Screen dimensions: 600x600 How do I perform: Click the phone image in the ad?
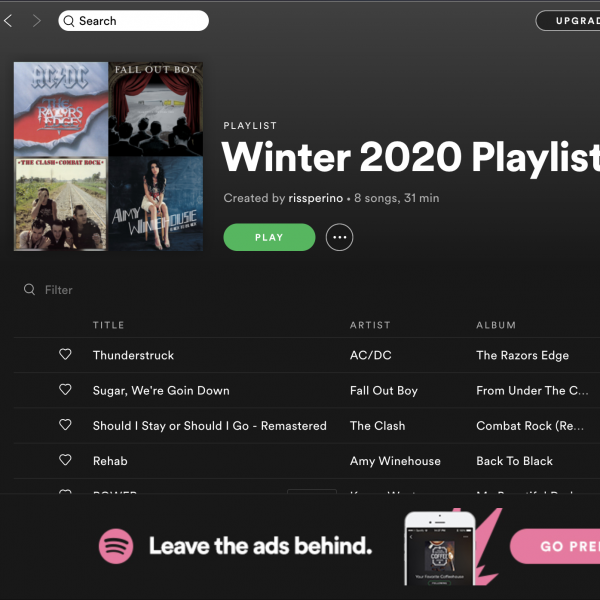click(440, 548)
